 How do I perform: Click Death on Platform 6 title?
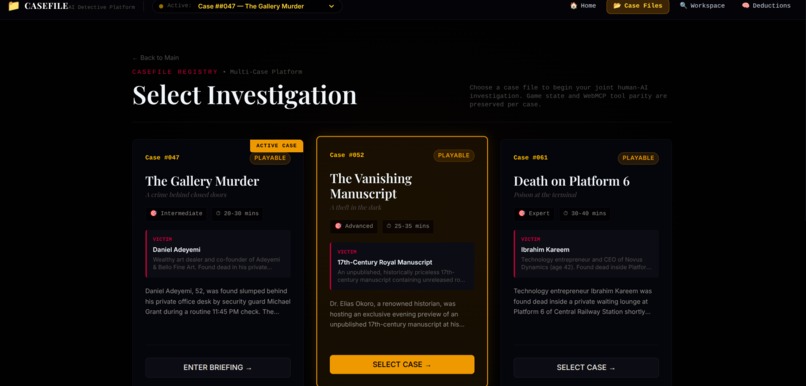click(572, 181)
